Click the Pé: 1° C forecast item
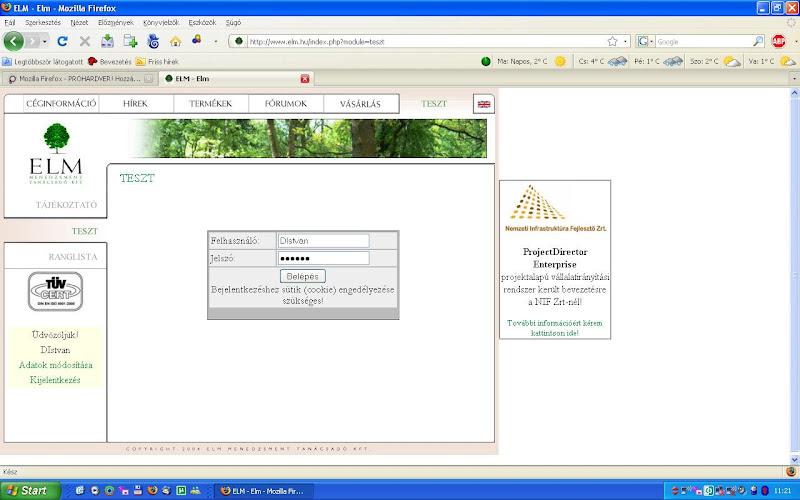800x500 pixels. 658,61
